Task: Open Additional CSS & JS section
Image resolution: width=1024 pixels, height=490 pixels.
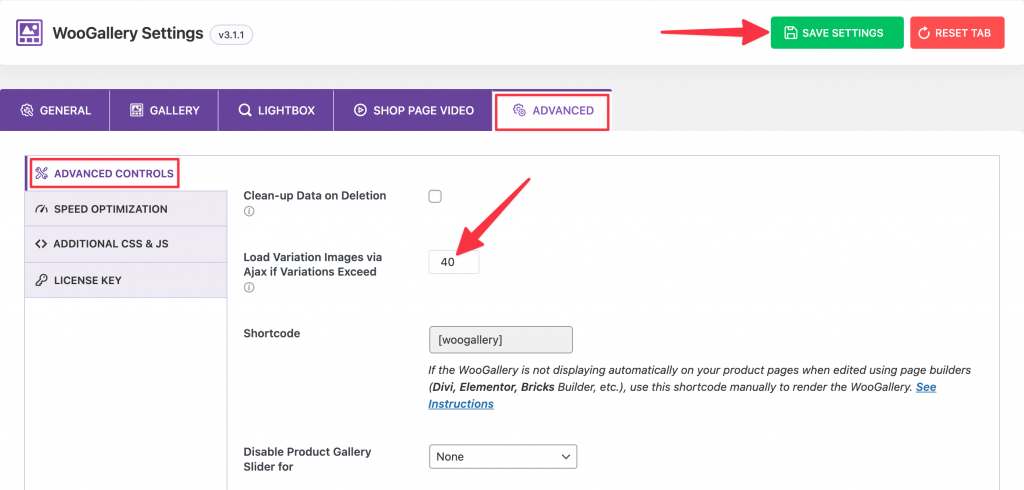Action: 125,244
